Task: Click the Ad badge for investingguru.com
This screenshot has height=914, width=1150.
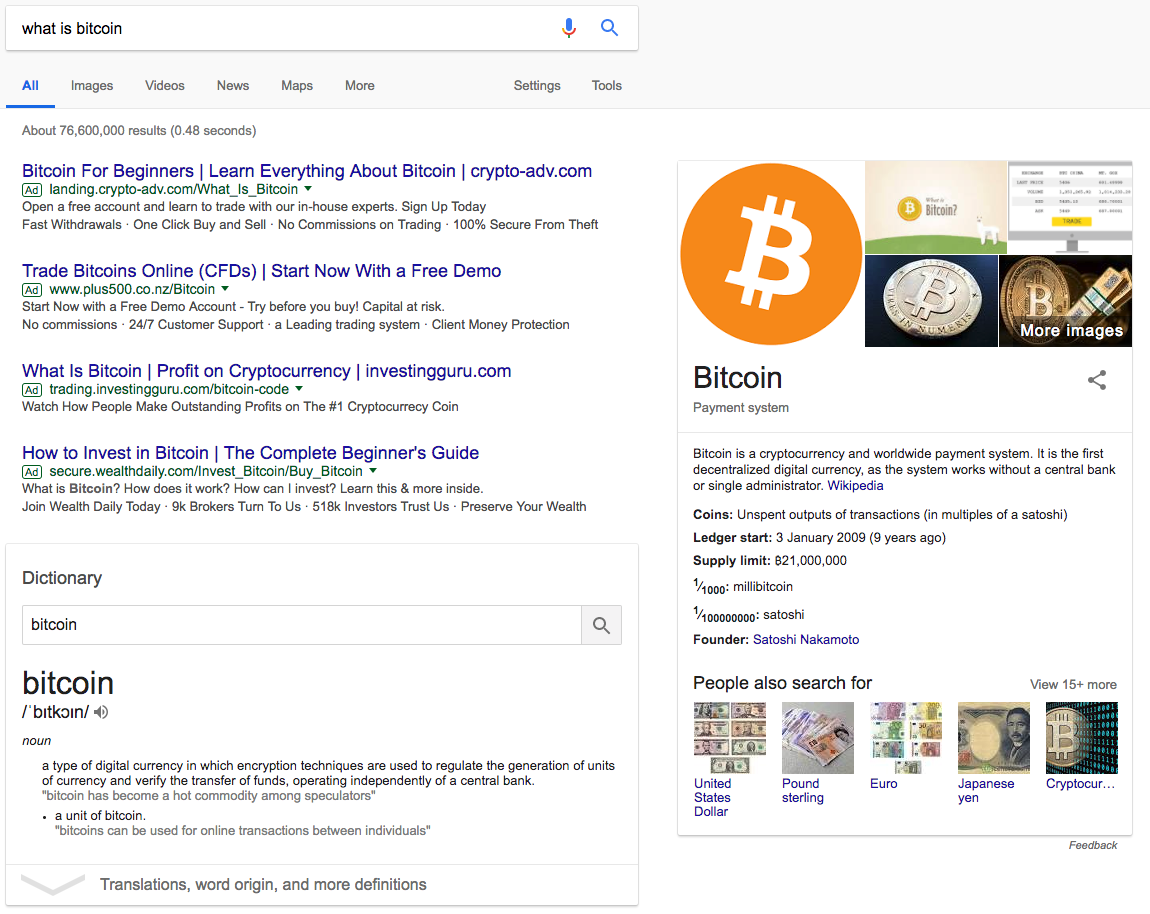Action: (32, 390)
